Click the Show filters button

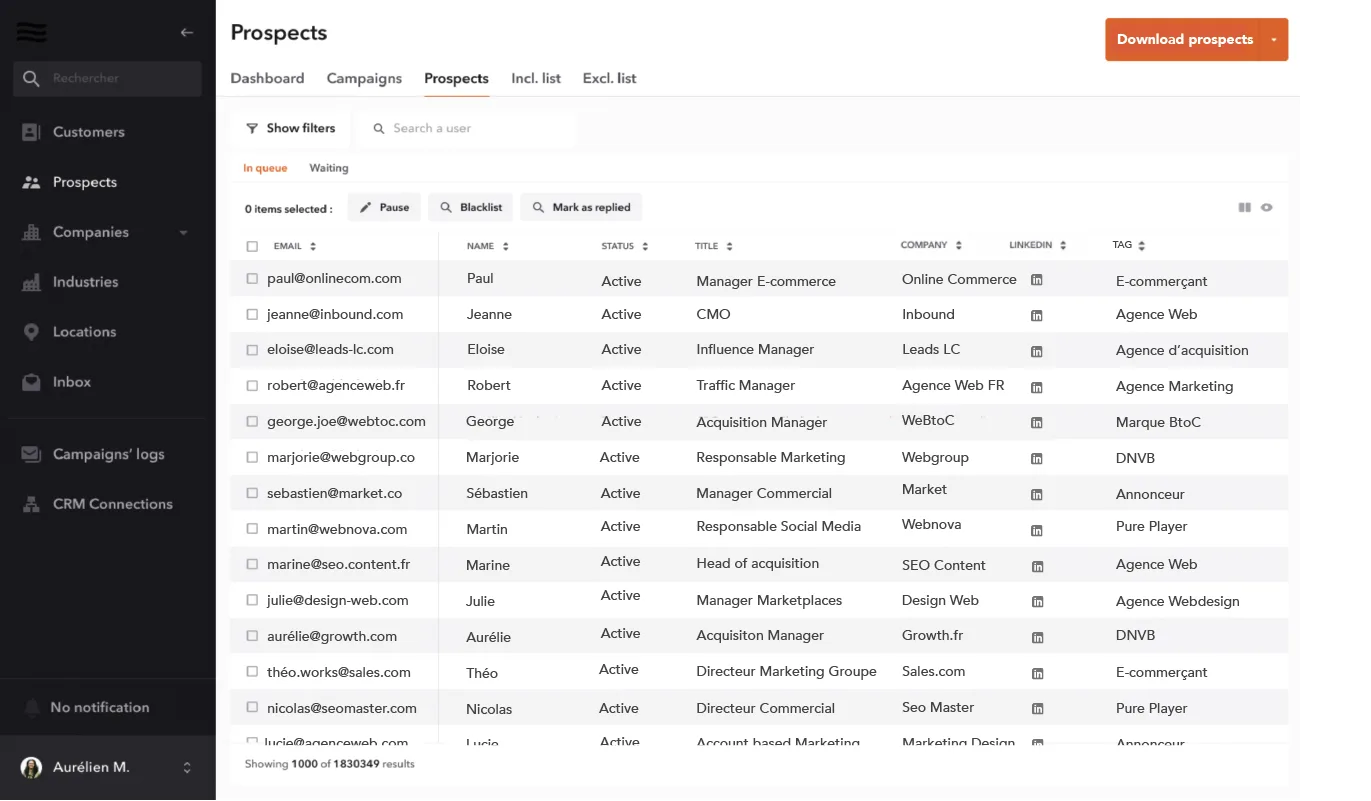tap(290, 128)
